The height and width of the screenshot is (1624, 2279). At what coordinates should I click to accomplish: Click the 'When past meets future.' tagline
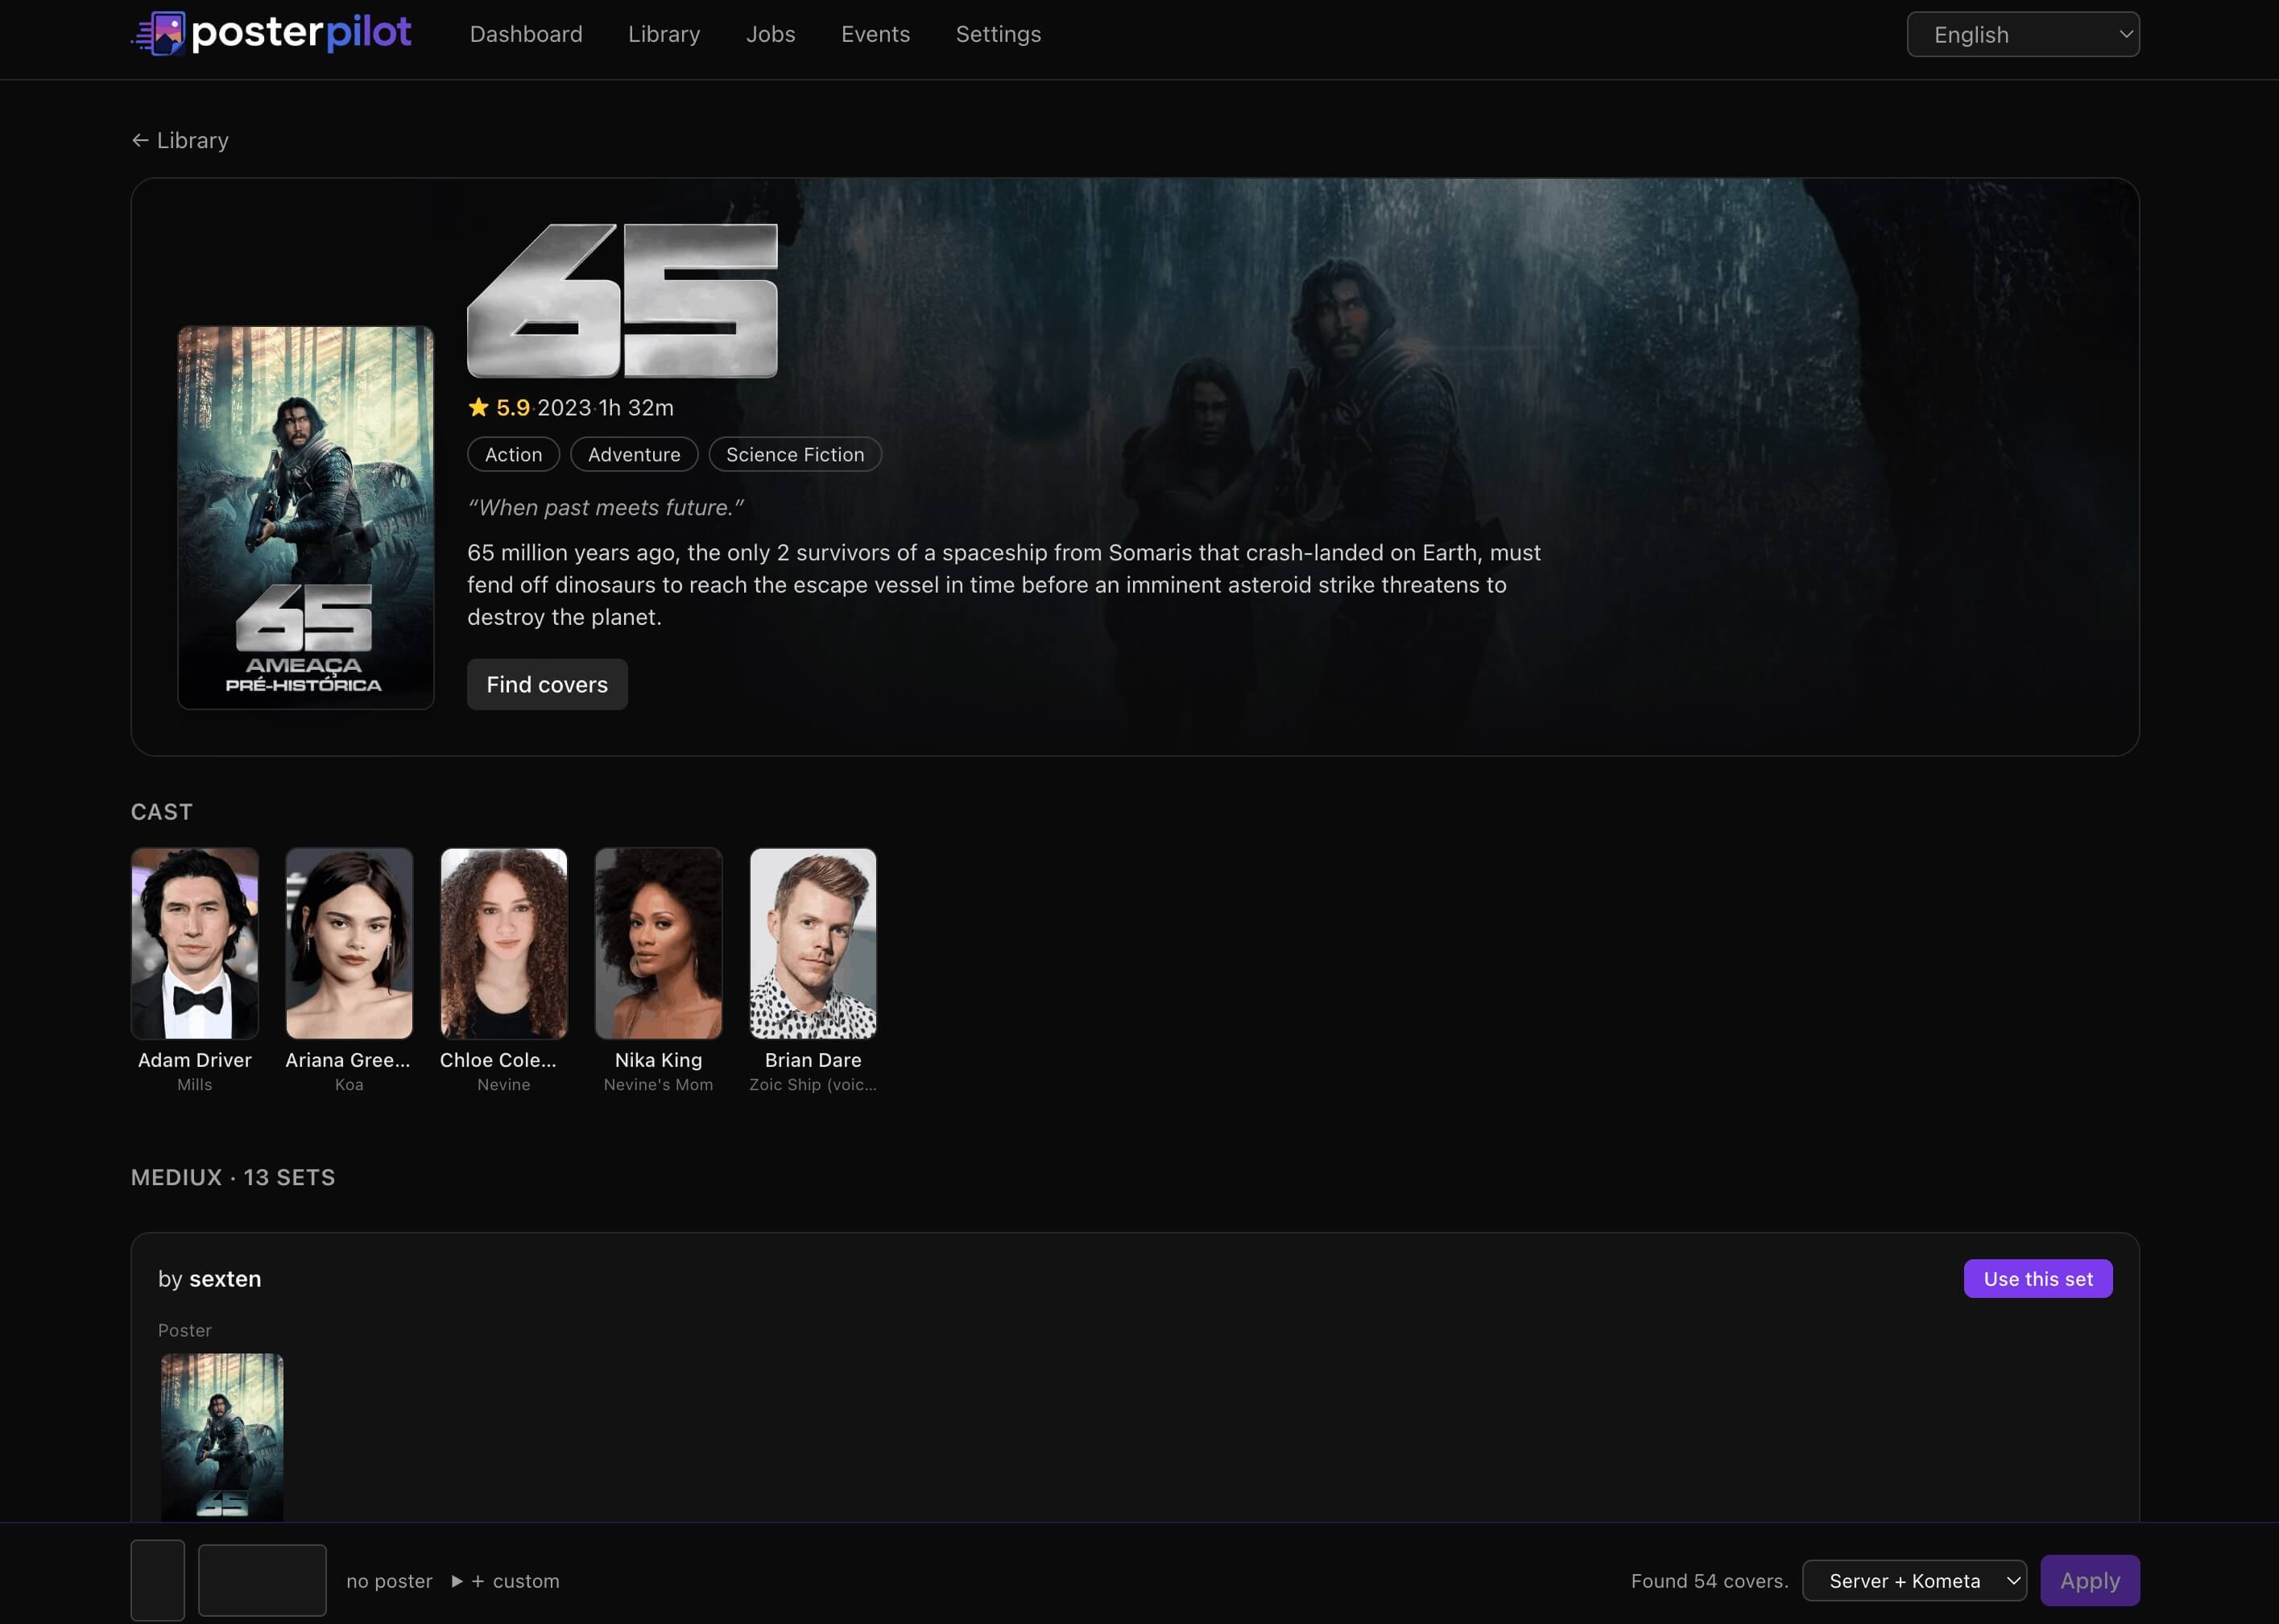(606, 507)
